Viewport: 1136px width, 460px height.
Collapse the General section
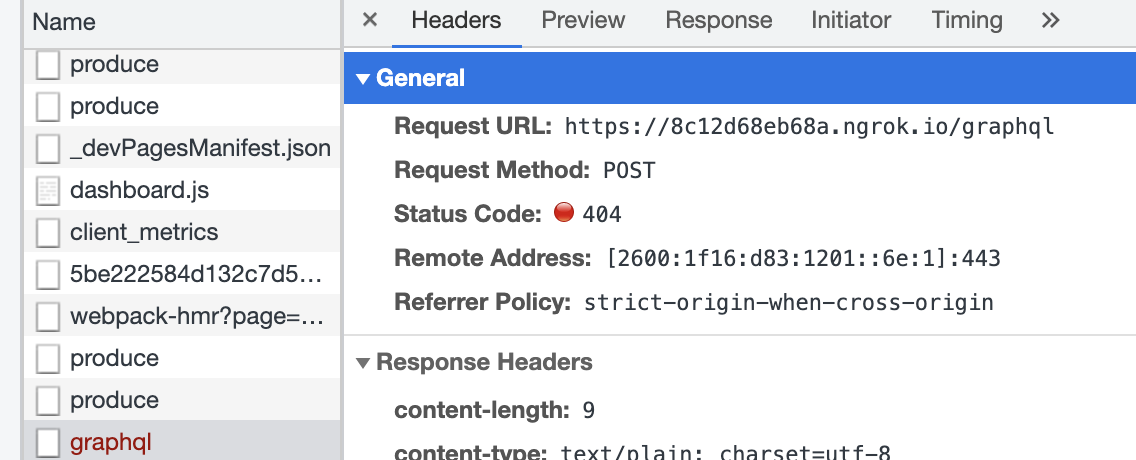pyautogui.click(x=363, y=78)
